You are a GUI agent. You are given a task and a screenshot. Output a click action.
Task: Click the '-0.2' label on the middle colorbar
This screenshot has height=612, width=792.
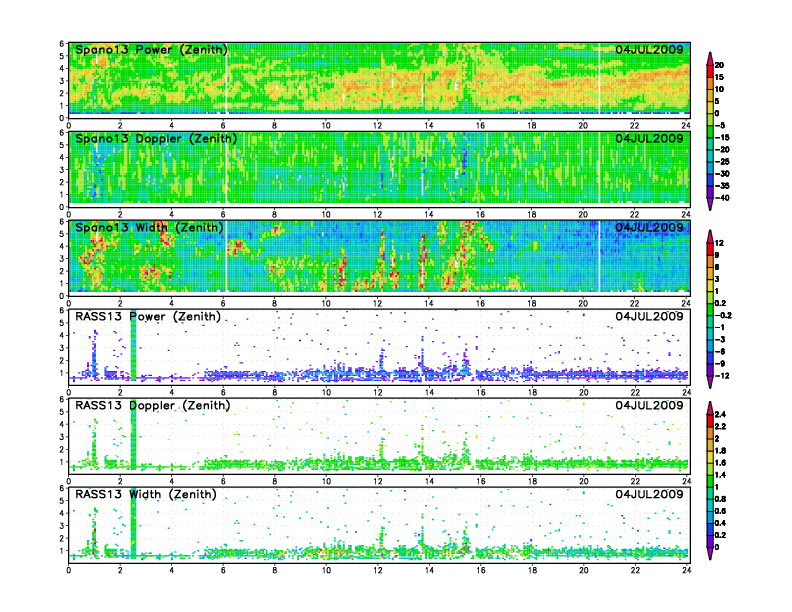pos(723,316)
